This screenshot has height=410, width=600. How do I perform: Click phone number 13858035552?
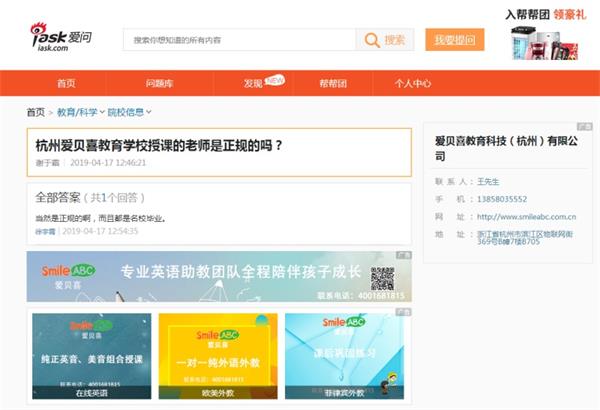502,199
